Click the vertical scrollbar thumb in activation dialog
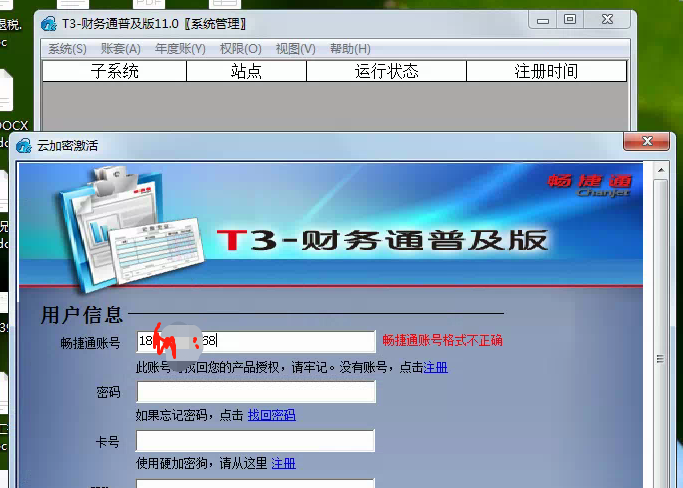The height and width of the screenshot is (488, 683). pos(660,359)
